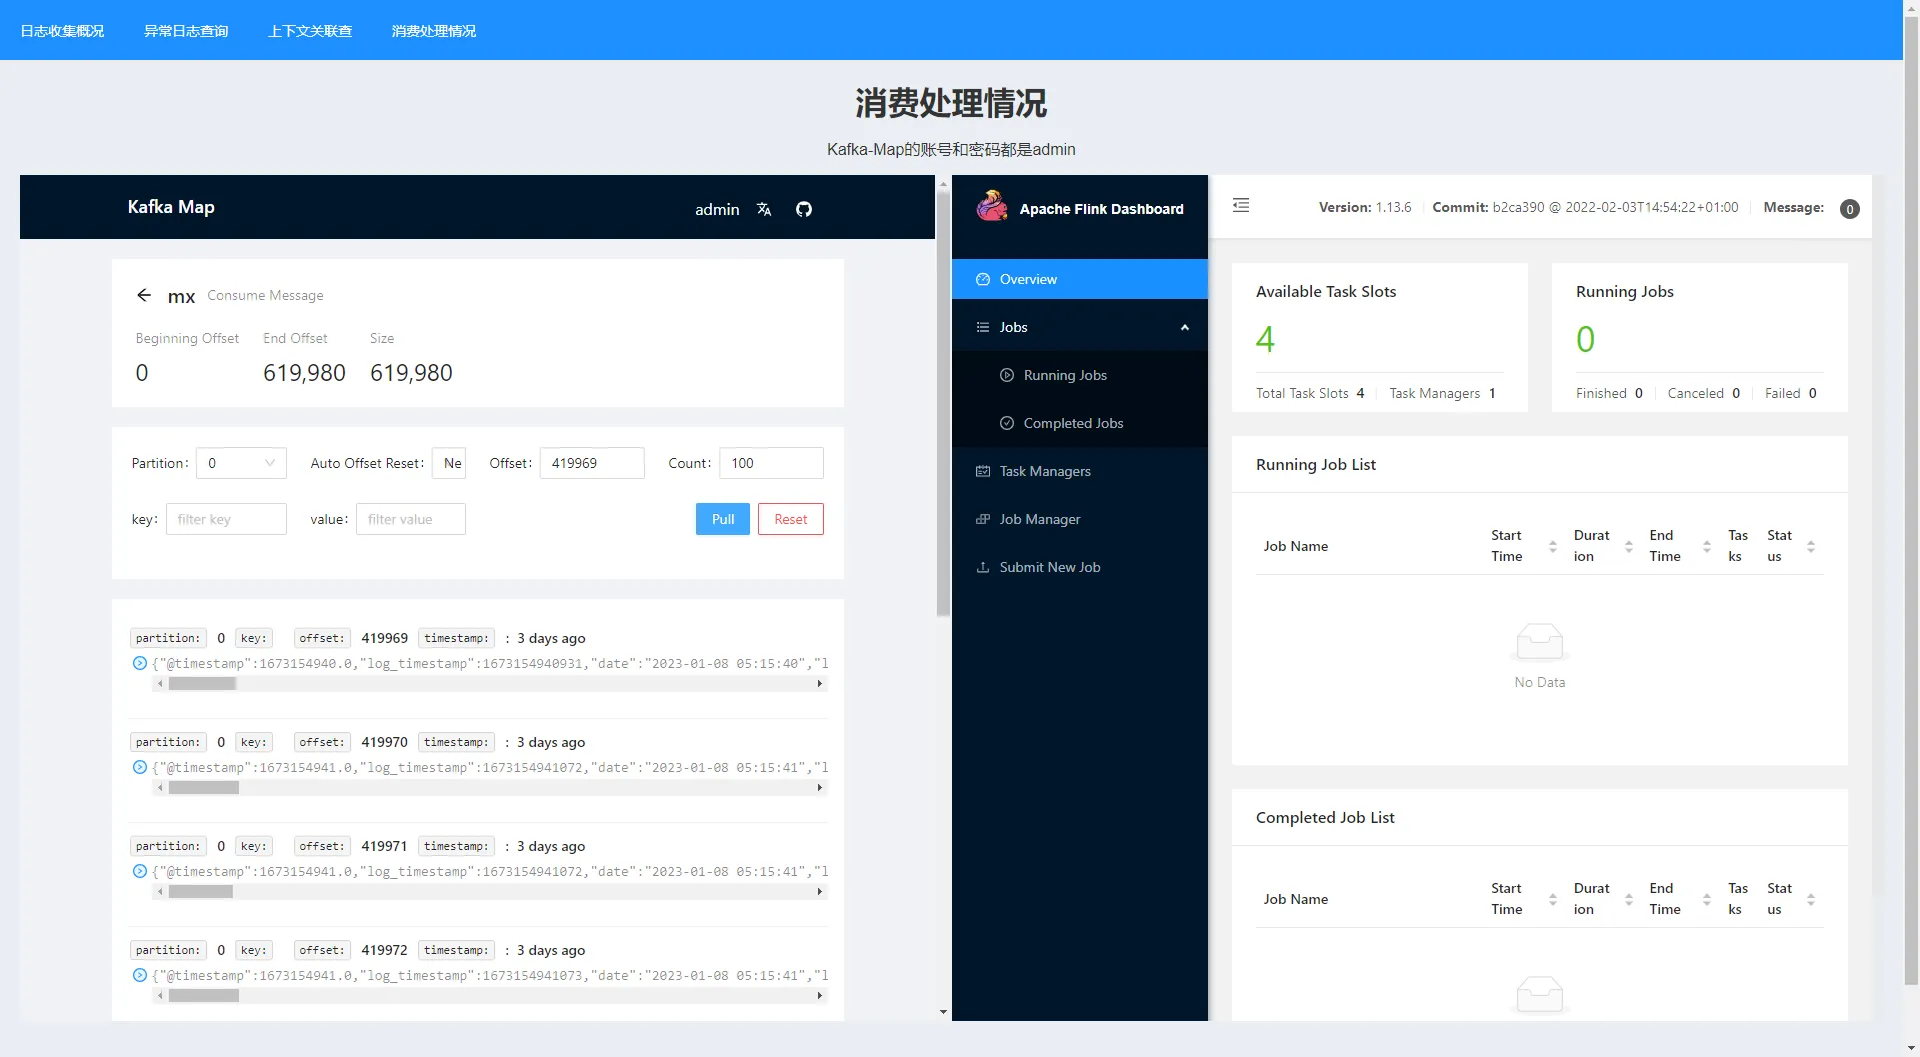Image resolution: width=1920 pixels, height=1057 pixels.
Task: Sort running jobs by Duration
Action: (x=1628, y=546)
